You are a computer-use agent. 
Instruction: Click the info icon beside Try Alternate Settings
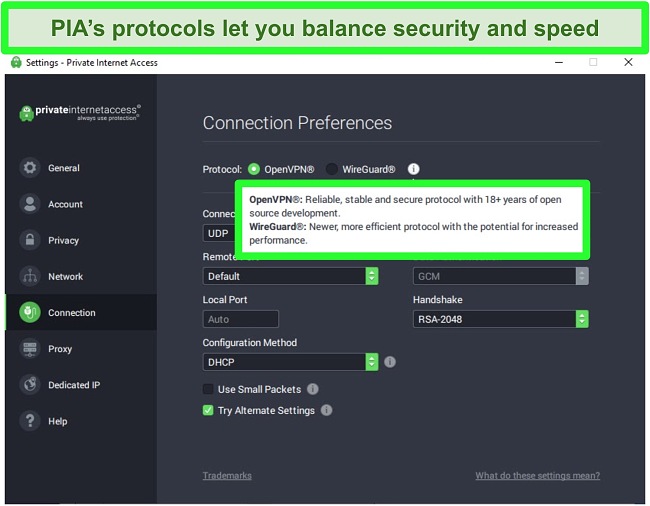click(327, 410)
